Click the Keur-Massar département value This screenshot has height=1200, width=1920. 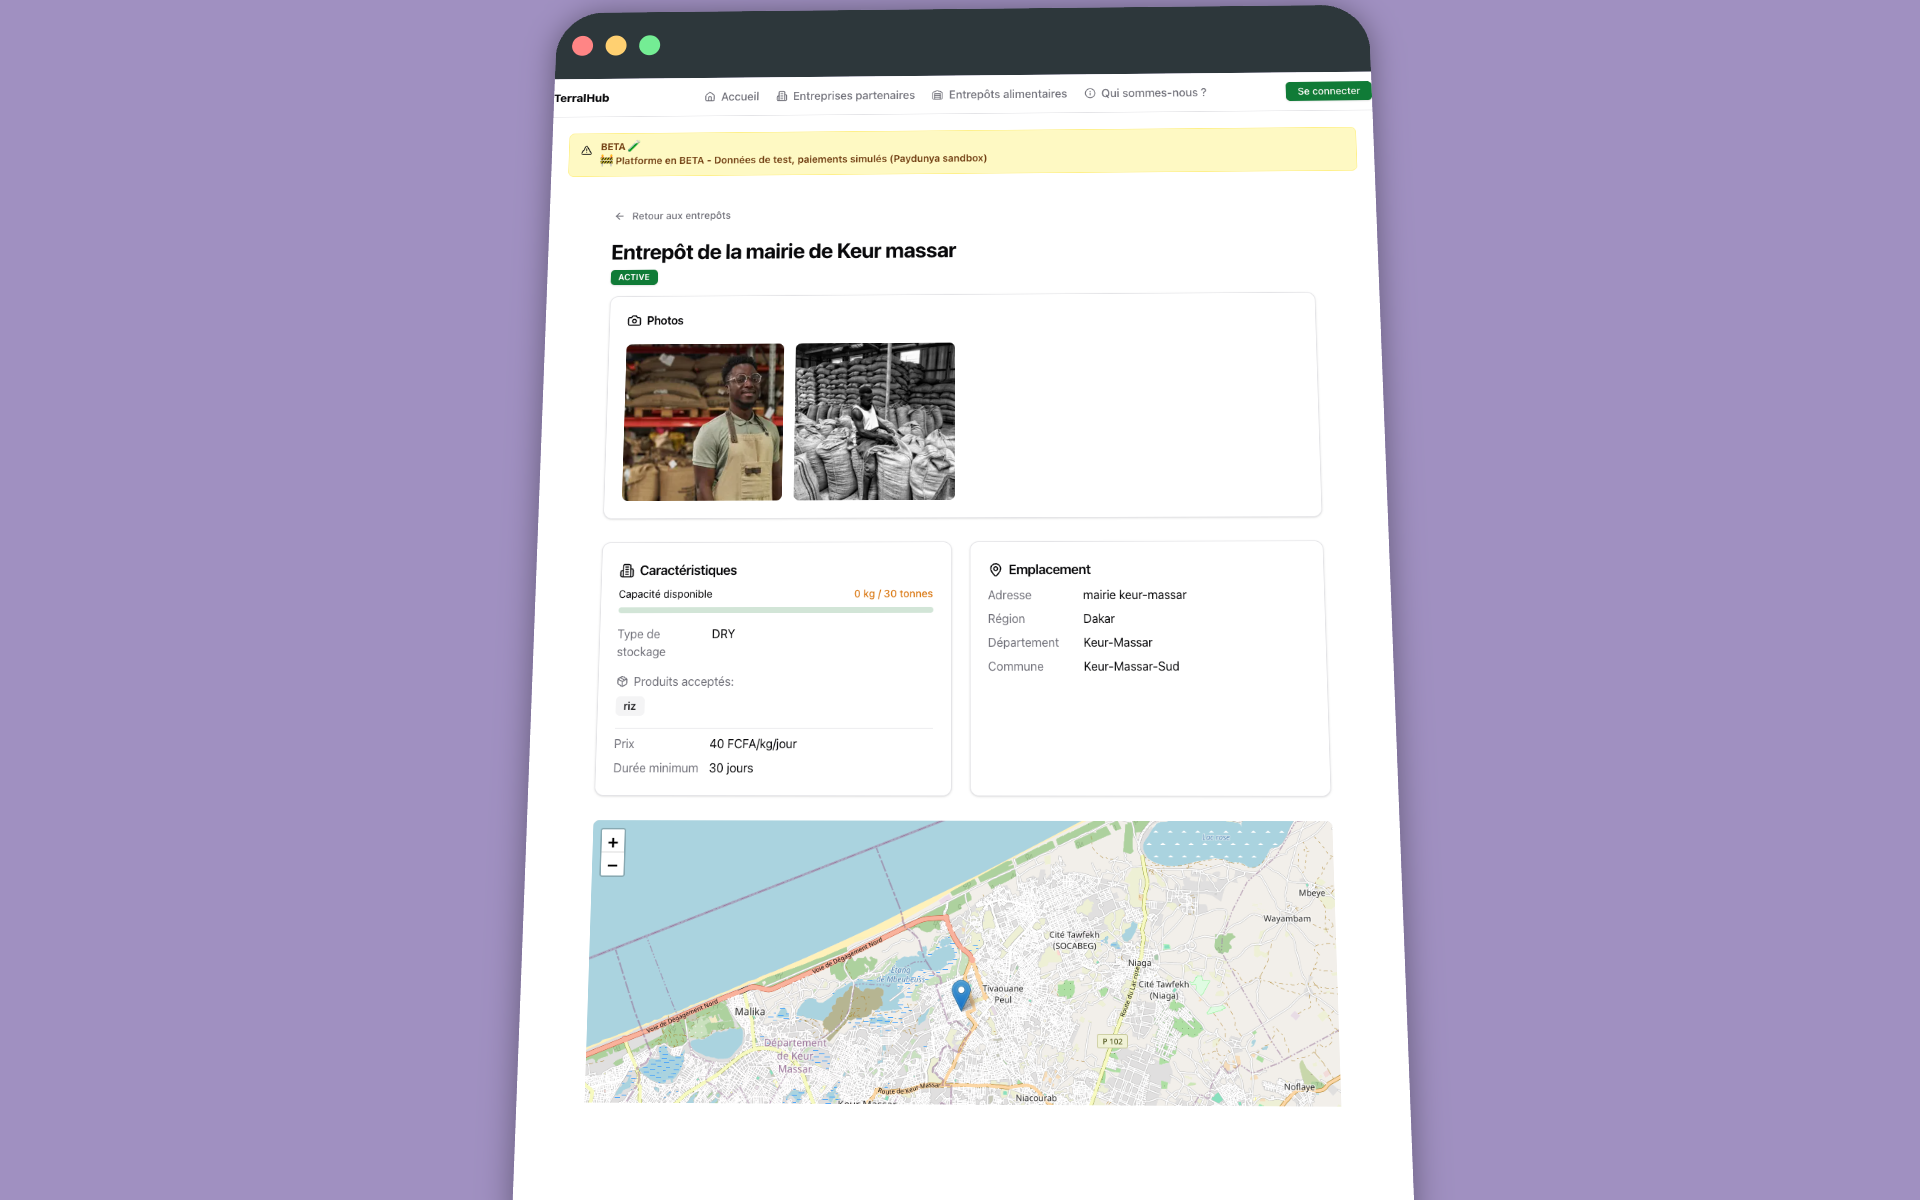[1117, 643]
